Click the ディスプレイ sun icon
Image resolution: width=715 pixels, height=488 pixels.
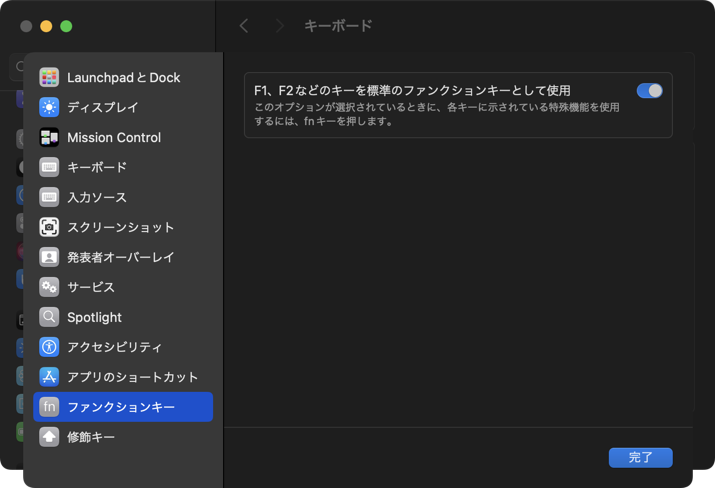[x=49, y=107]
